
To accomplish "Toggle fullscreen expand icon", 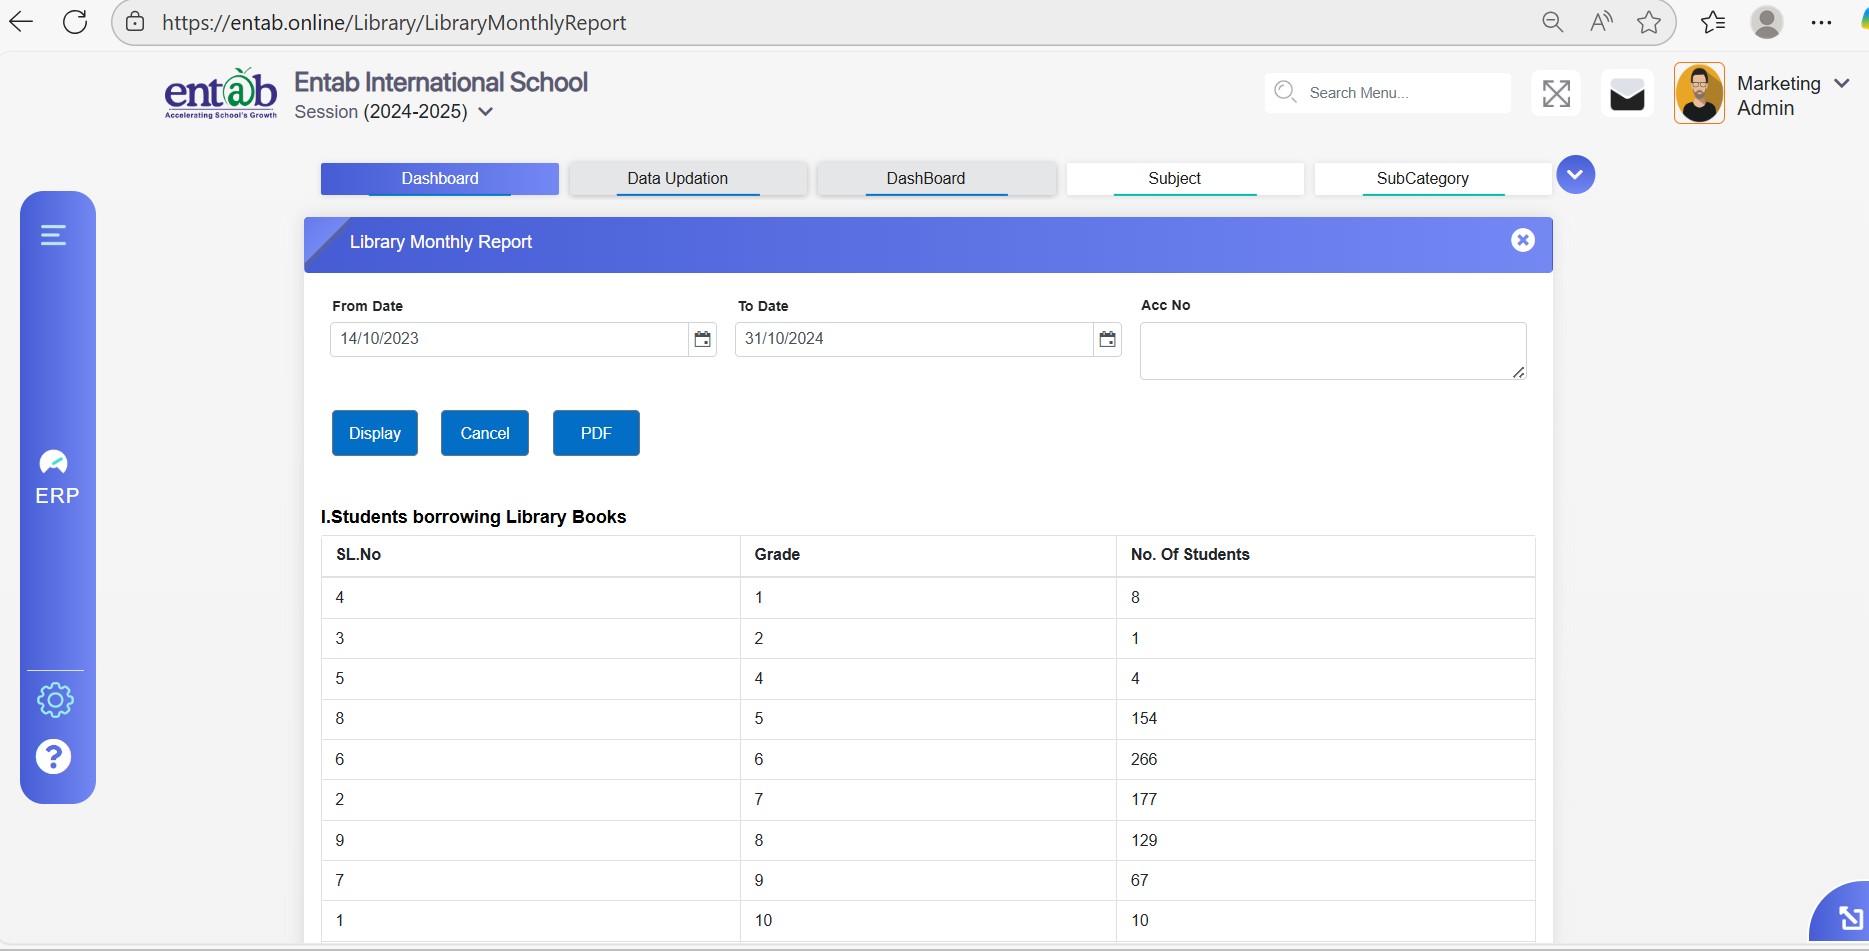I will (1555, 95).
